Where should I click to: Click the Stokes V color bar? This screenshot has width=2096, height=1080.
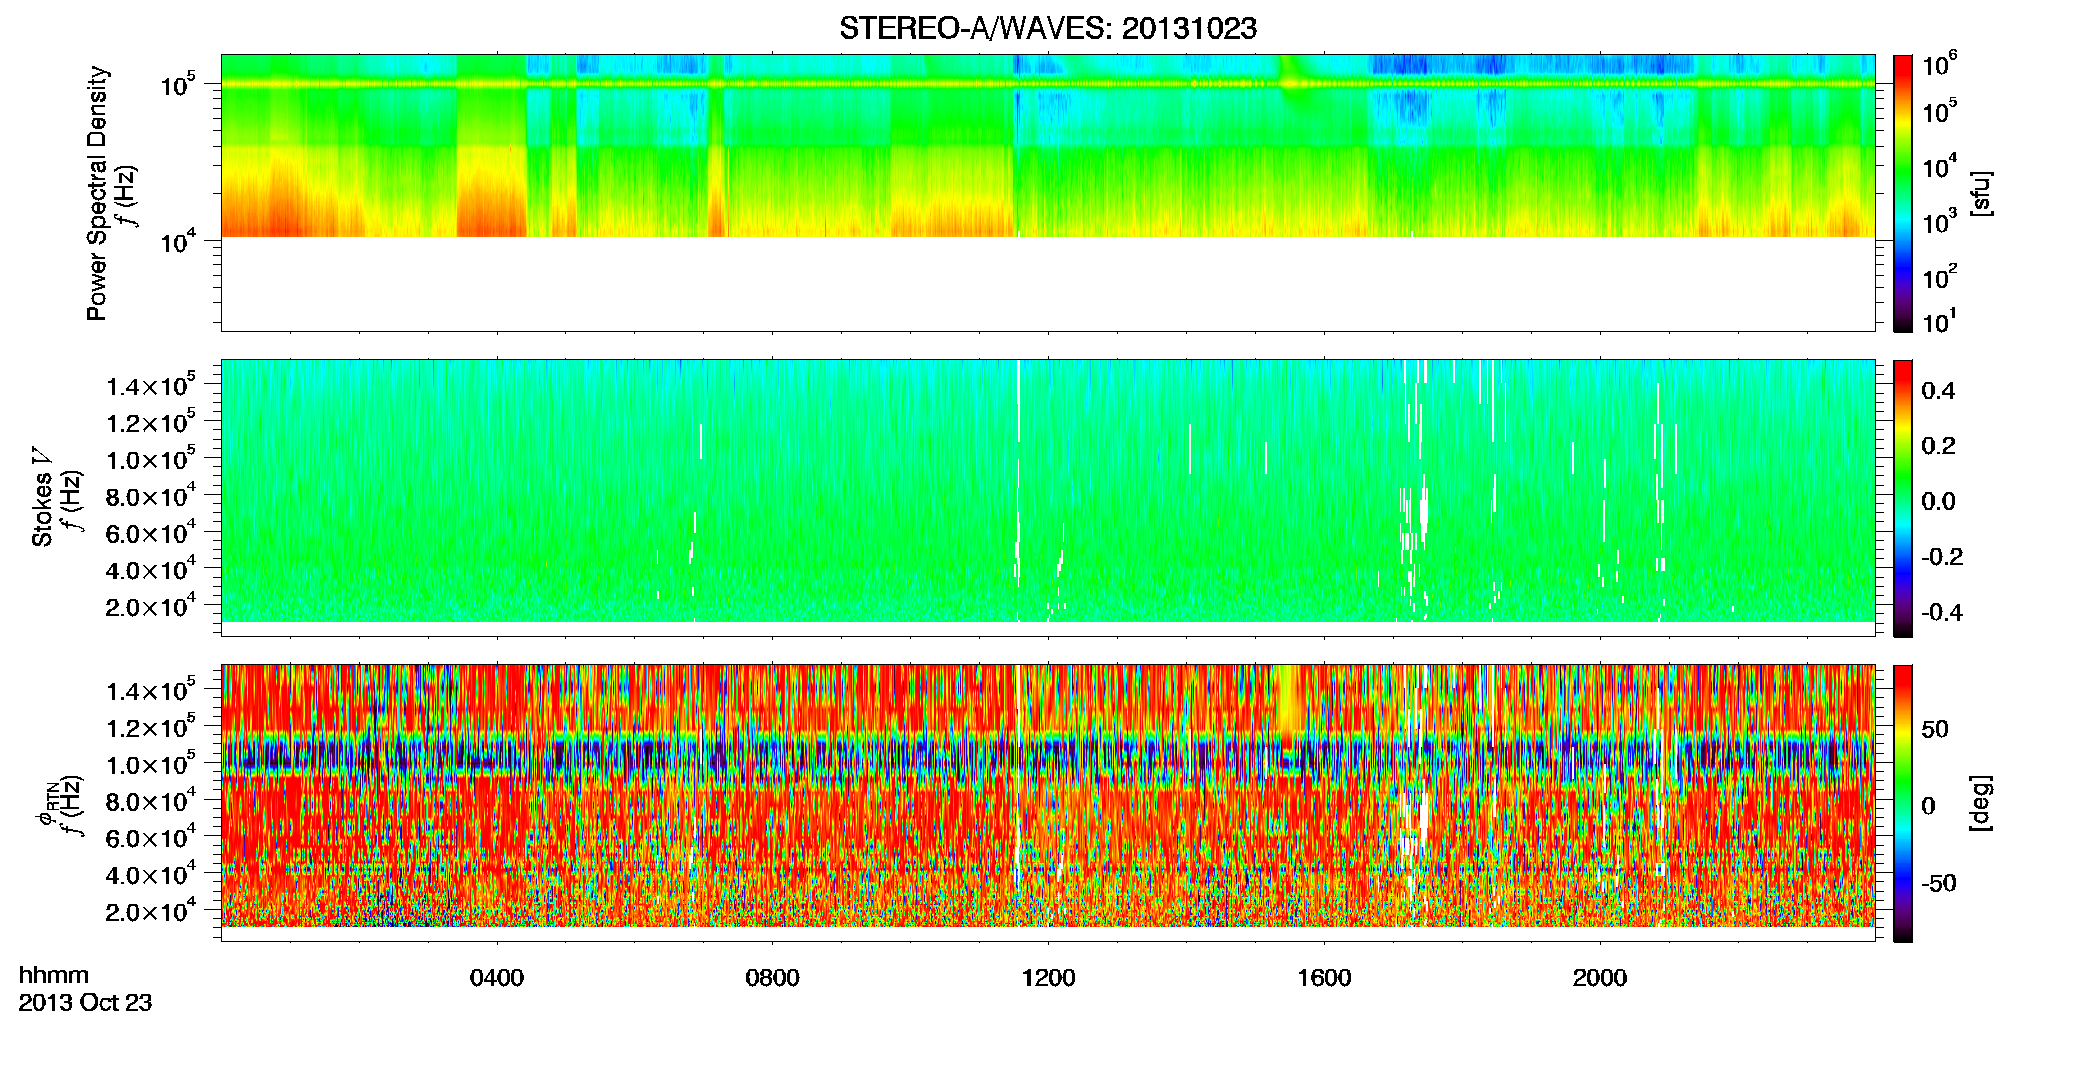[1903, 498]
